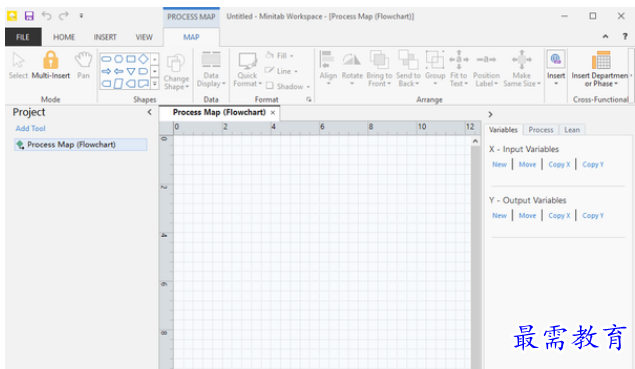Open the Format group dialog launcher
The width and height of the screenshot is (635, 369).
tap(309, 99)
